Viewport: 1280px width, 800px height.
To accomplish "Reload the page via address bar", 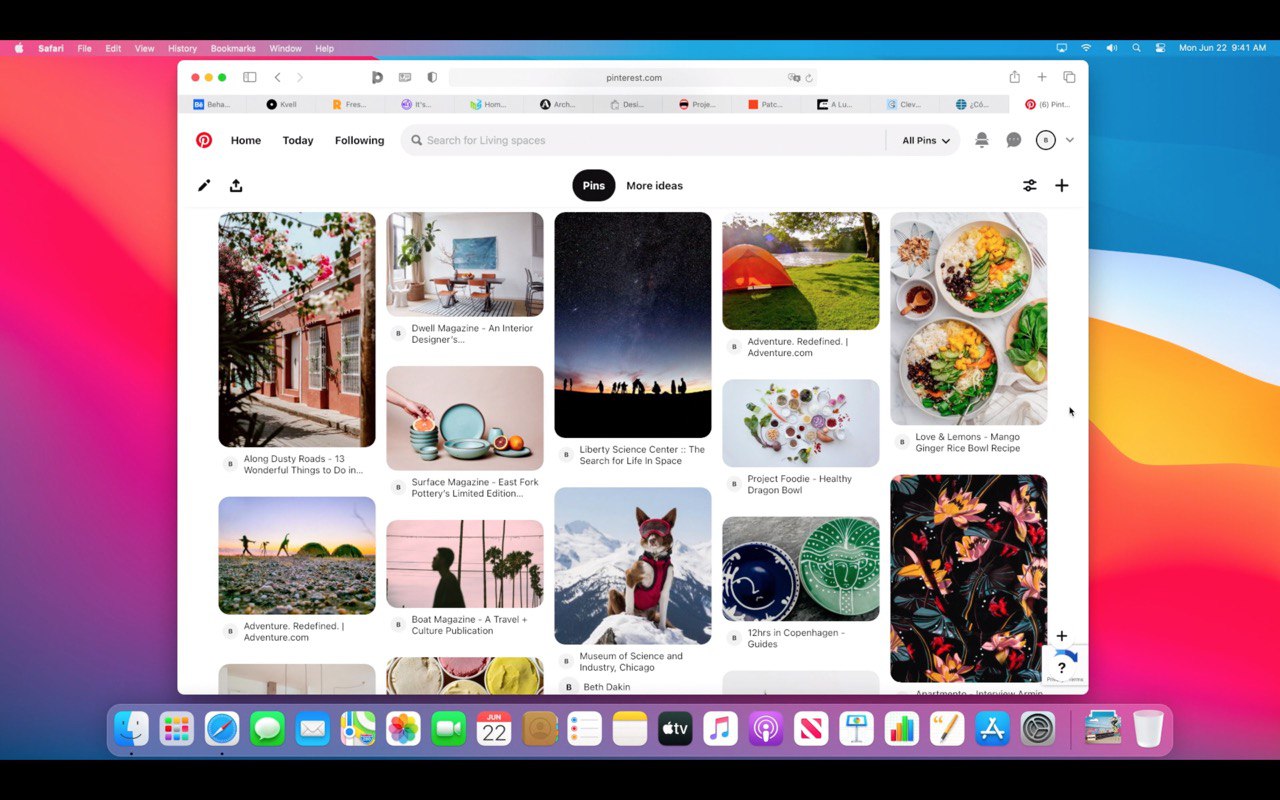I will 809,77.
